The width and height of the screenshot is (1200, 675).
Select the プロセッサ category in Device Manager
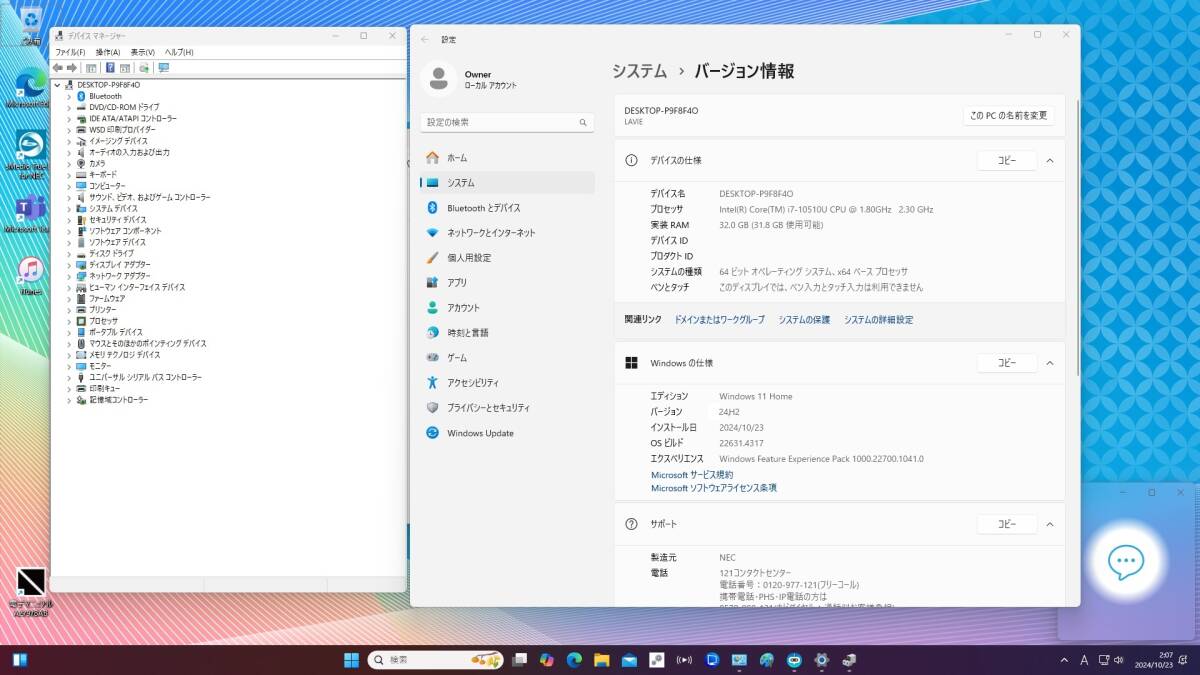point(103,320)
